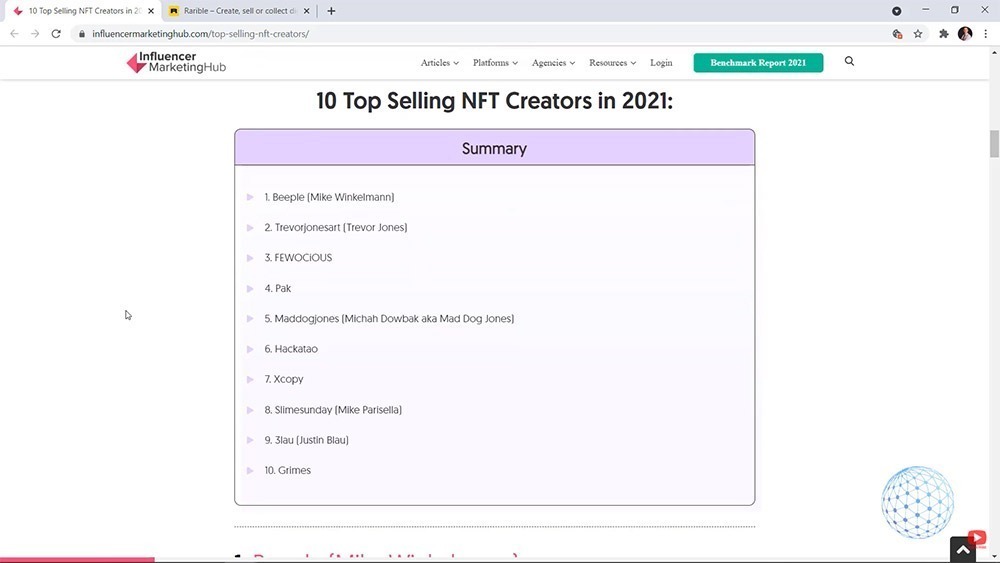Screen dimensions: 1000x563
Task: Click the Benchmark Report 2021 button
Action: click(758, 62)
